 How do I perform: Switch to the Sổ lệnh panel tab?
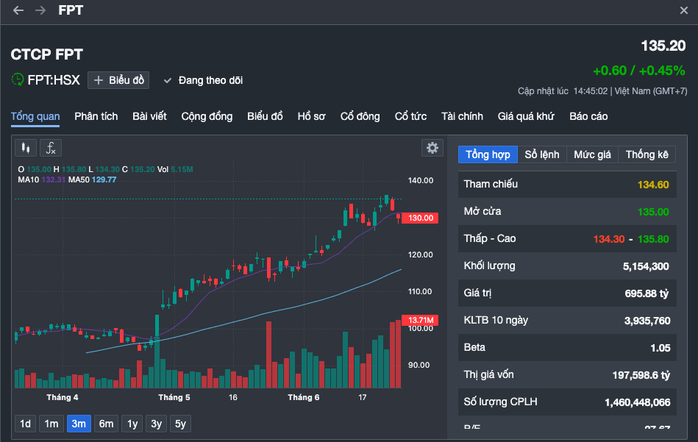(x=542, y=154)
